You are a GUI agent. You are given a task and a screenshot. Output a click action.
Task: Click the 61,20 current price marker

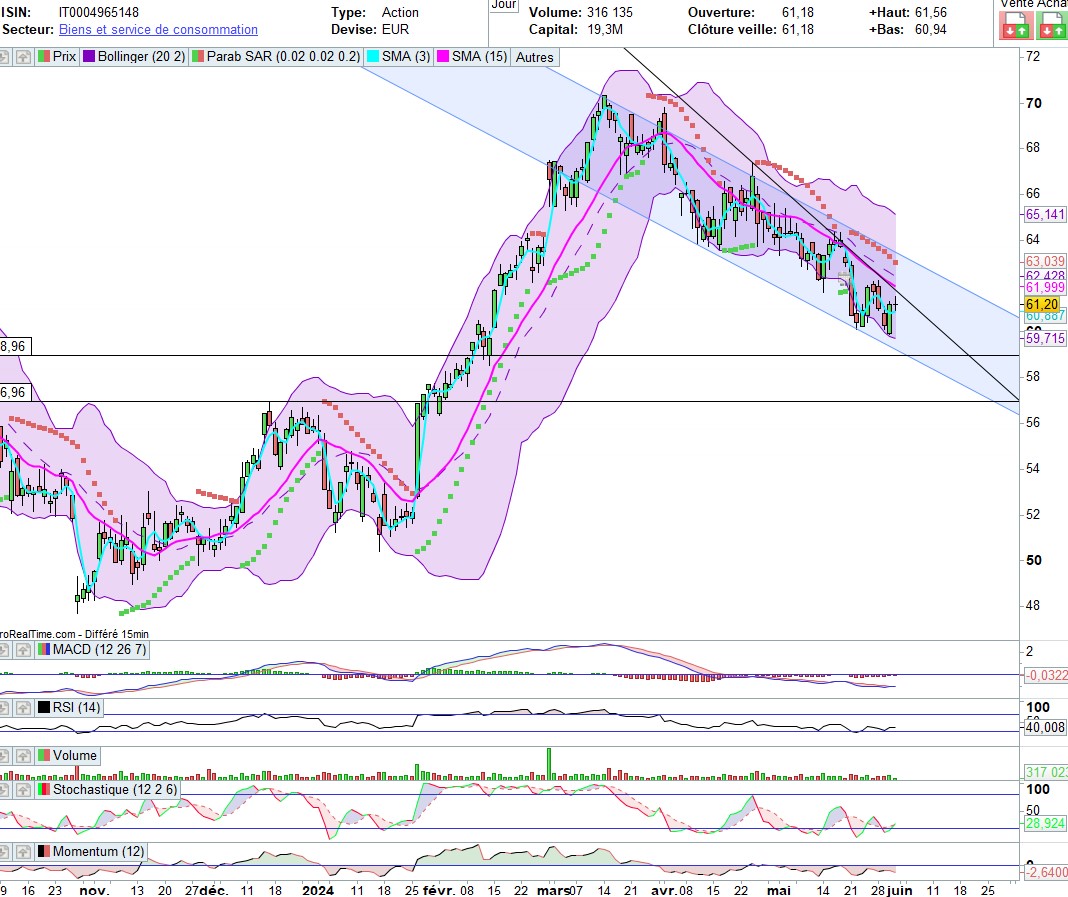point(1042,304)
